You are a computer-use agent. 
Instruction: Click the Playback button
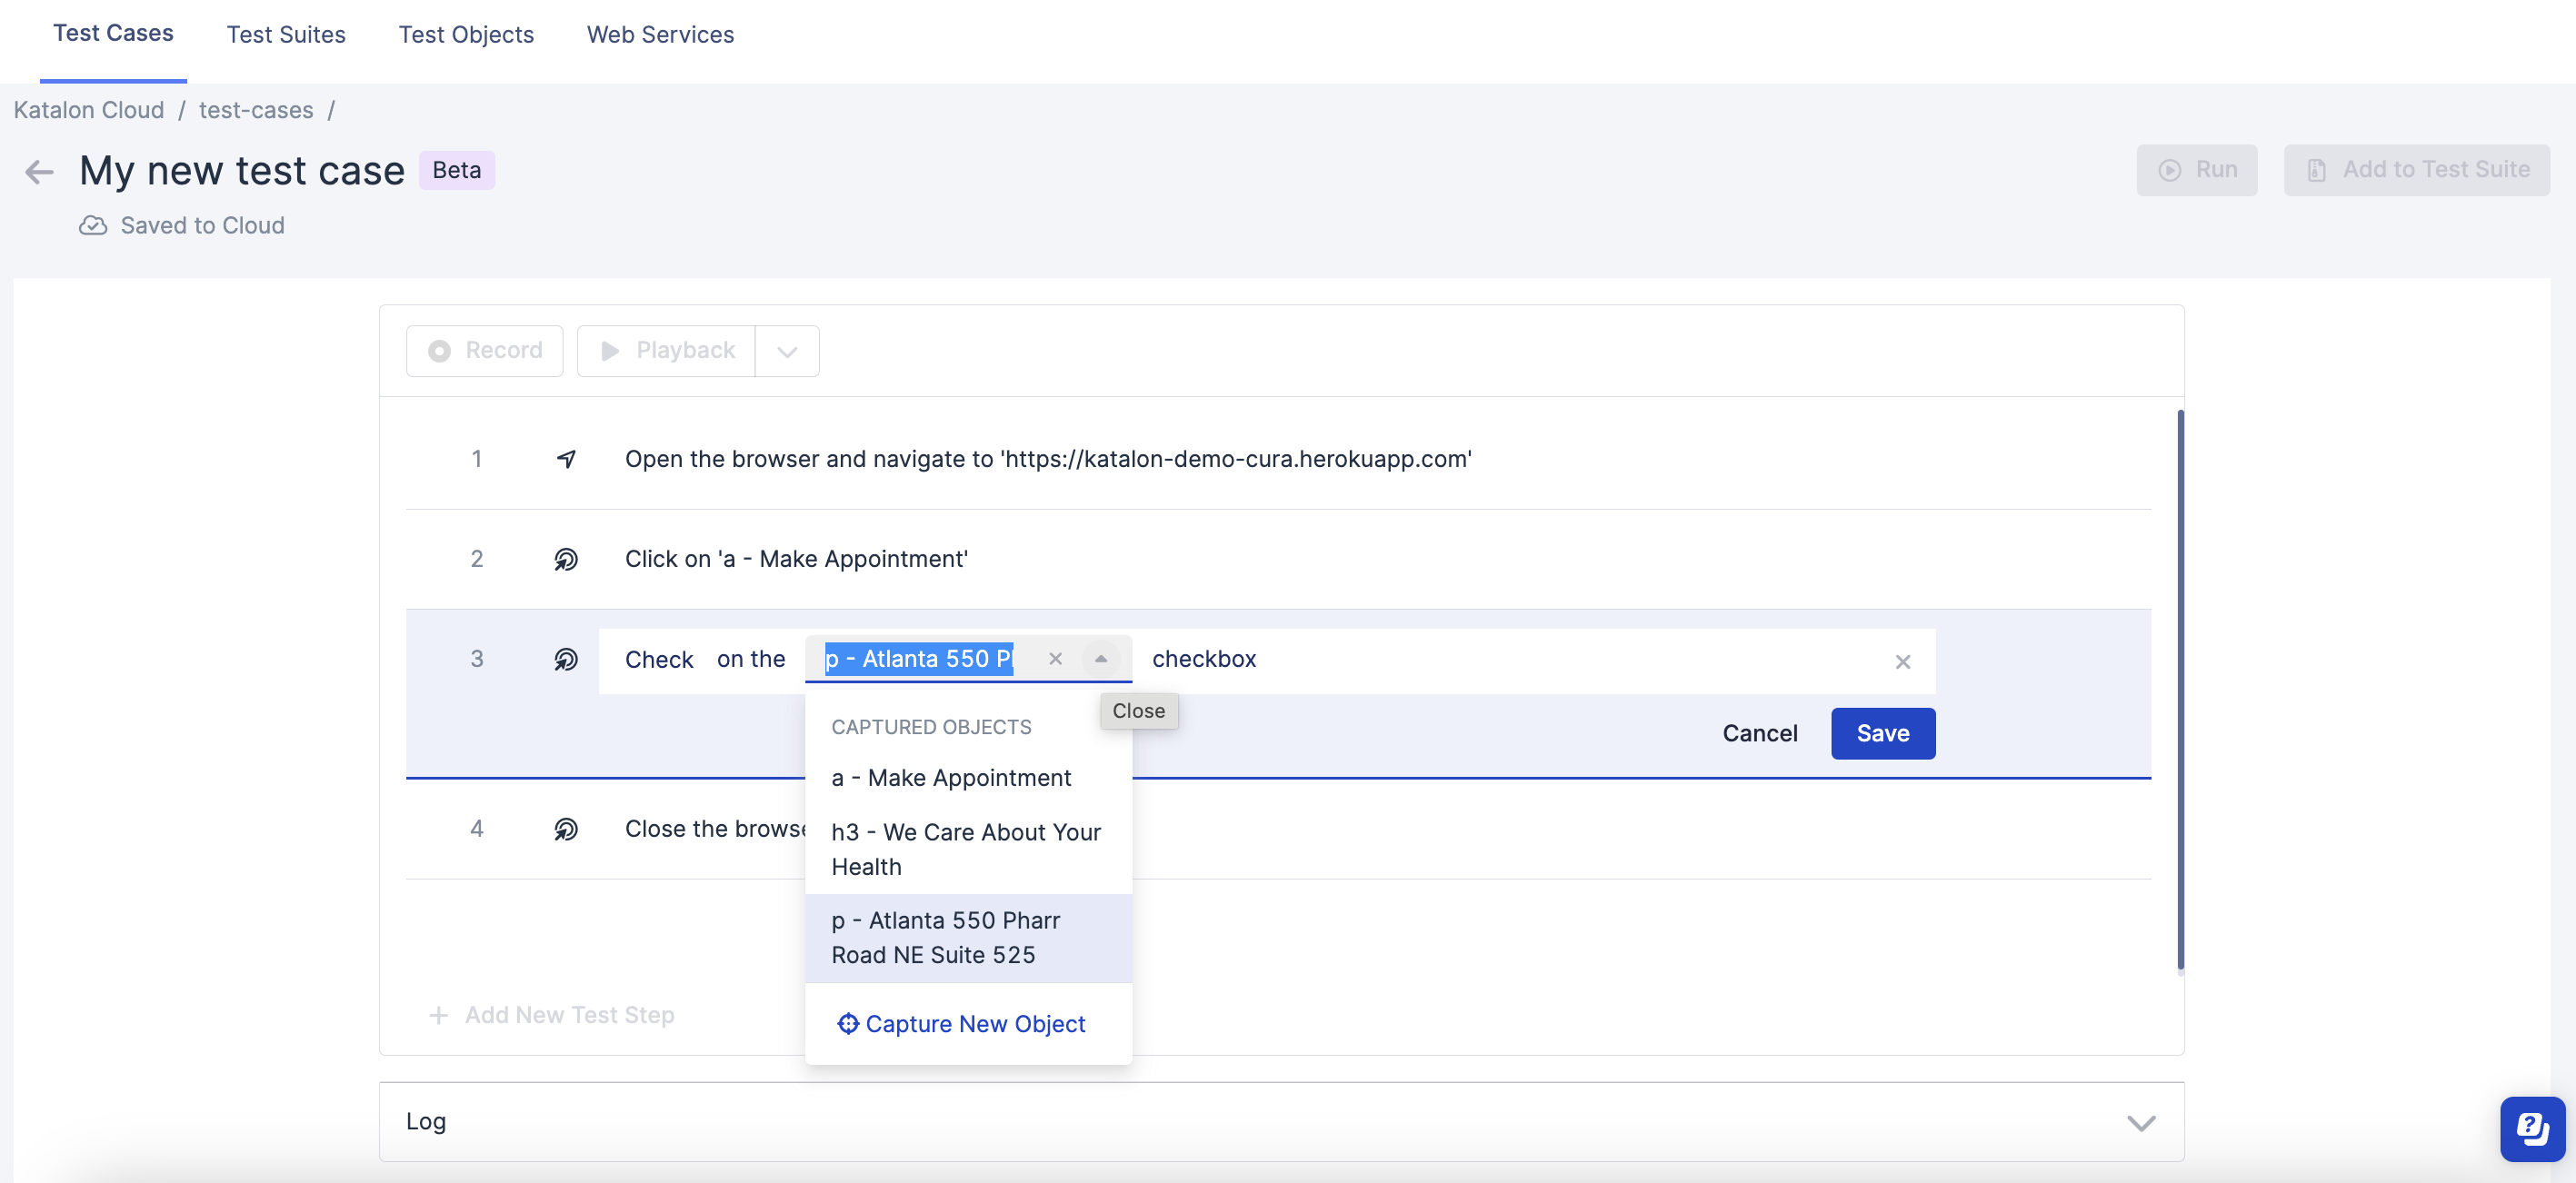click(666, 351)
